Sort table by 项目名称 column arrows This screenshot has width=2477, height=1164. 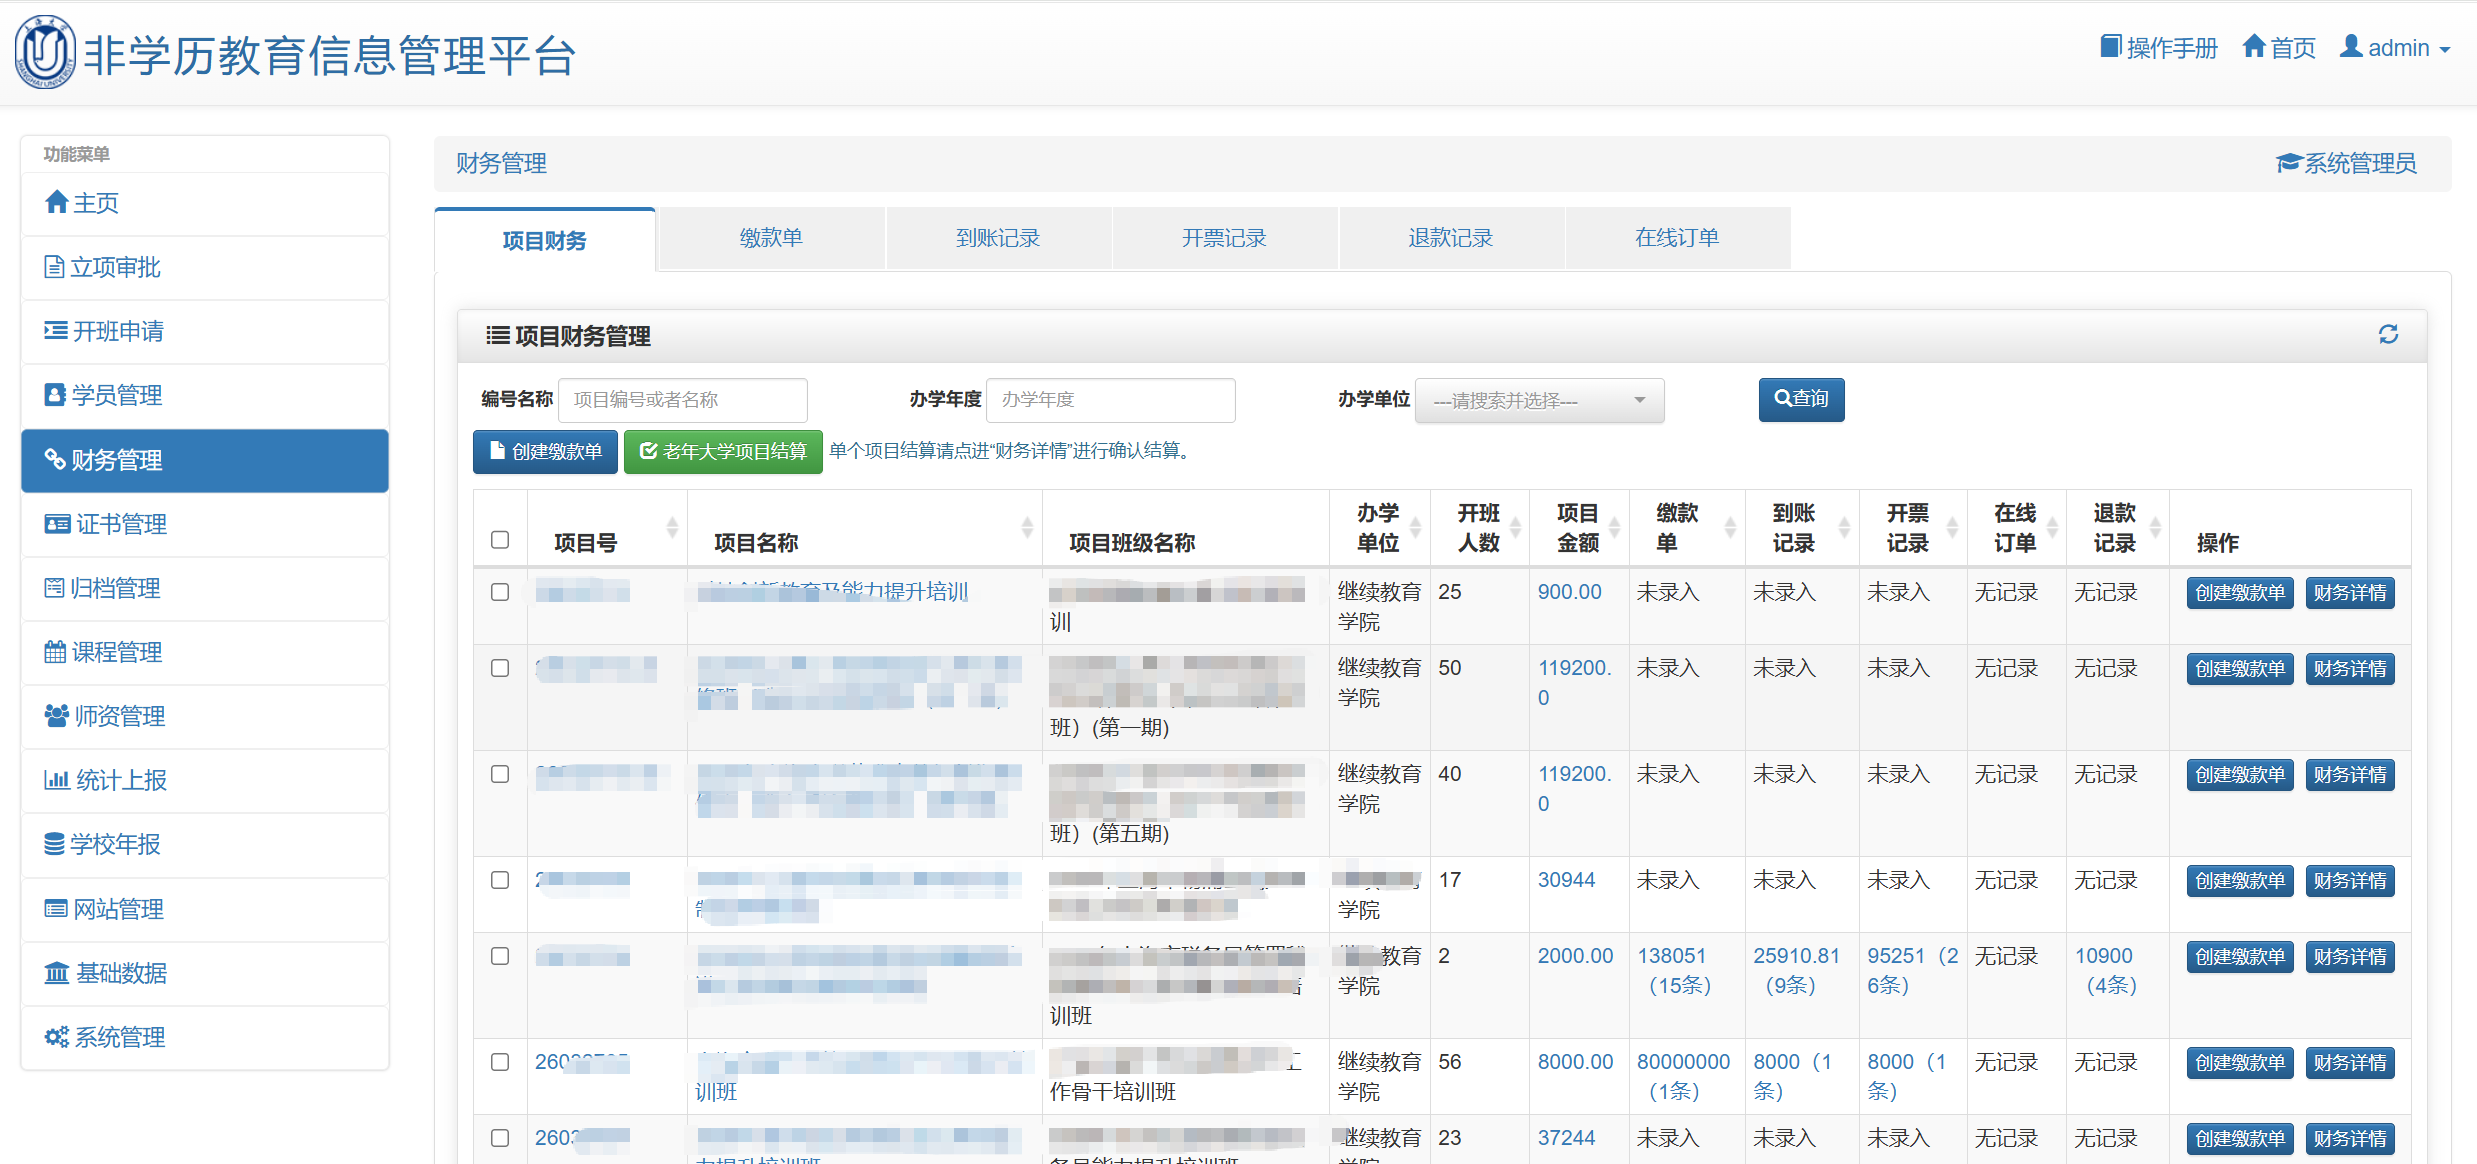point(1027,527)
